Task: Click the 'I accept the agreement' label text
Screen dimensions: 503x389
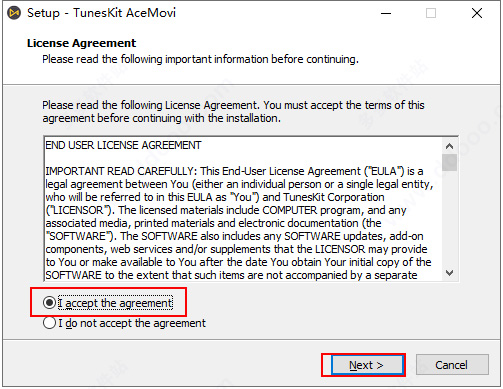Action: click(115, 303)
